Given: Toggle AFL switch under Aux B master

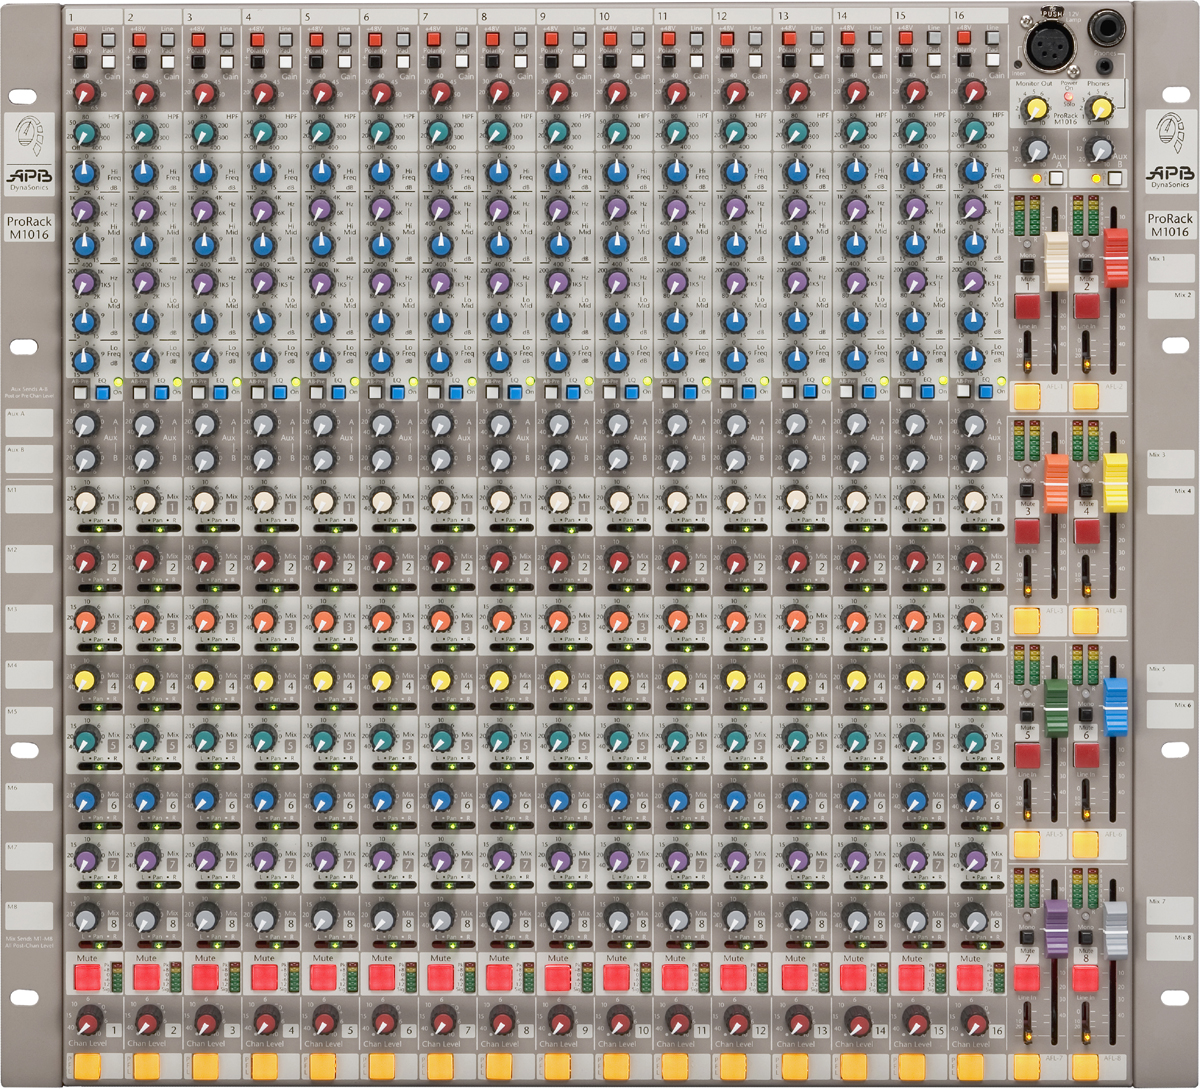Looking at the screenshot, I should tap(1115, 178).
